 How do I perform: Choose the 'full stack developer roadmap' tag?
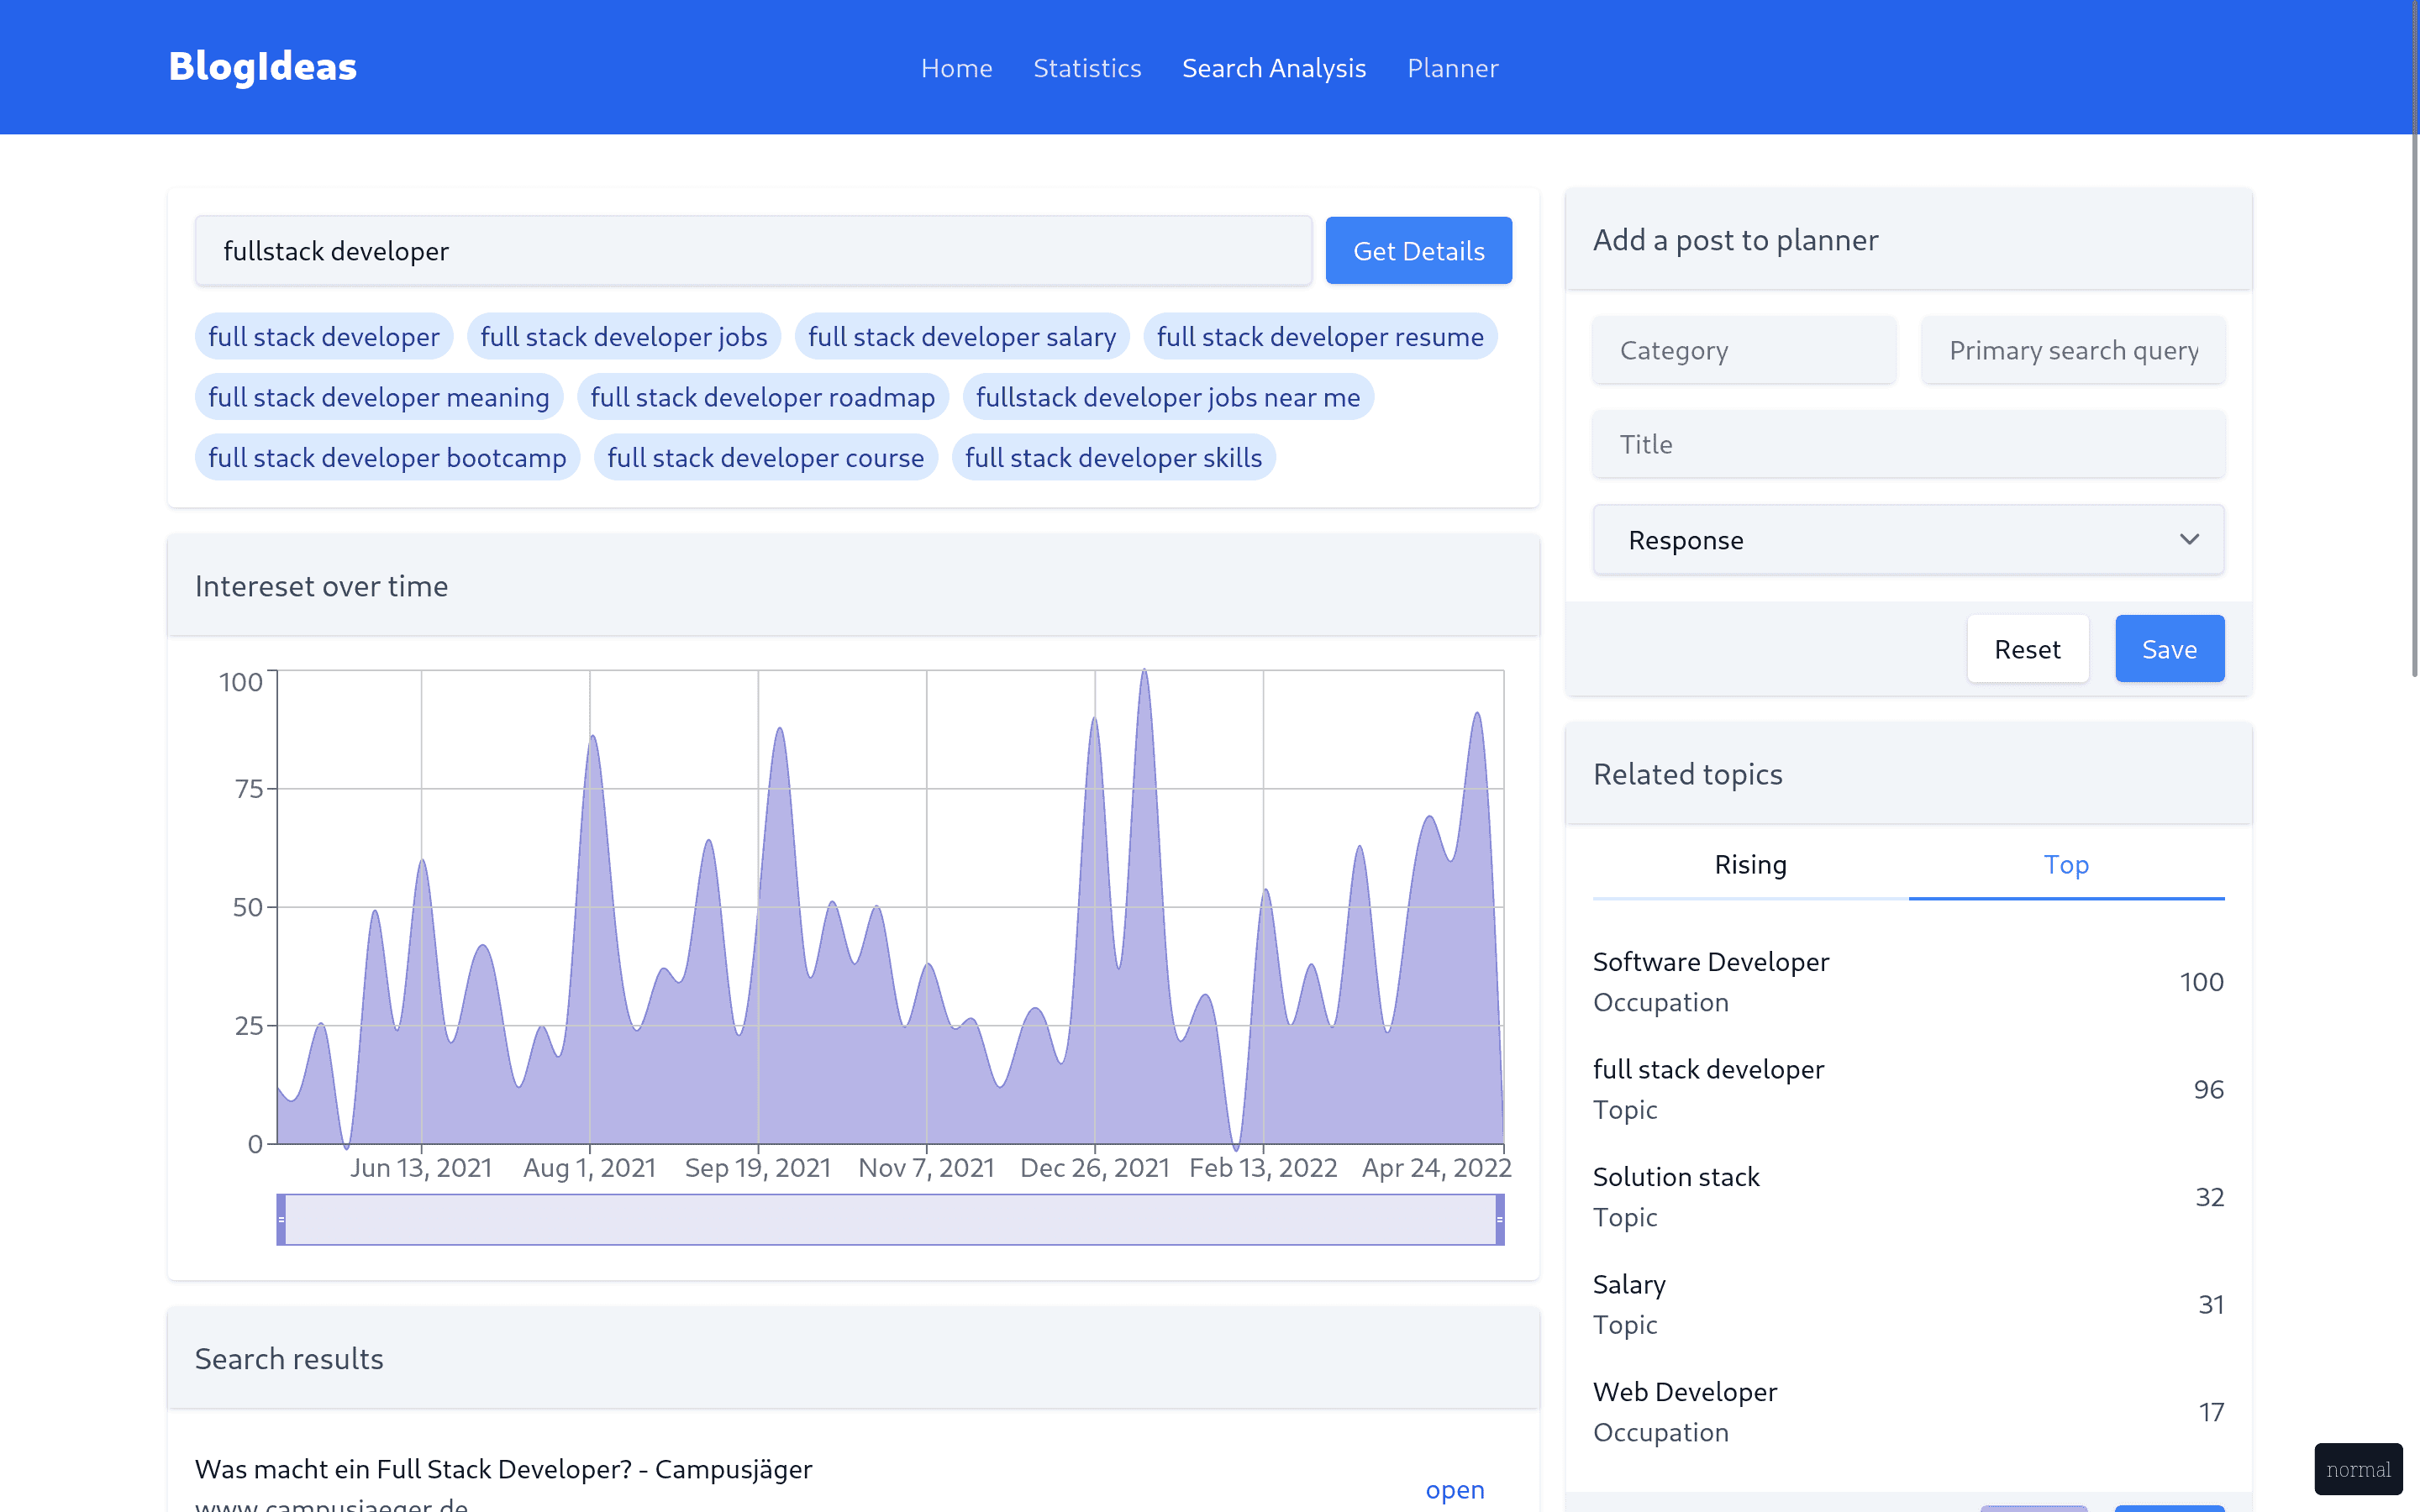[x=762, y=398]
